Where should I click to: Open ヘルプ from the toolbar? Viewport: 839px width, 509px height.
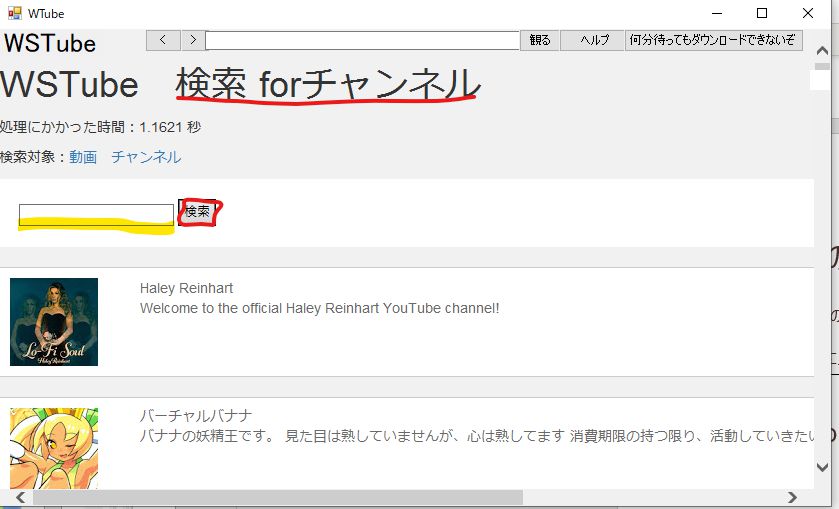tap(592, 40)
